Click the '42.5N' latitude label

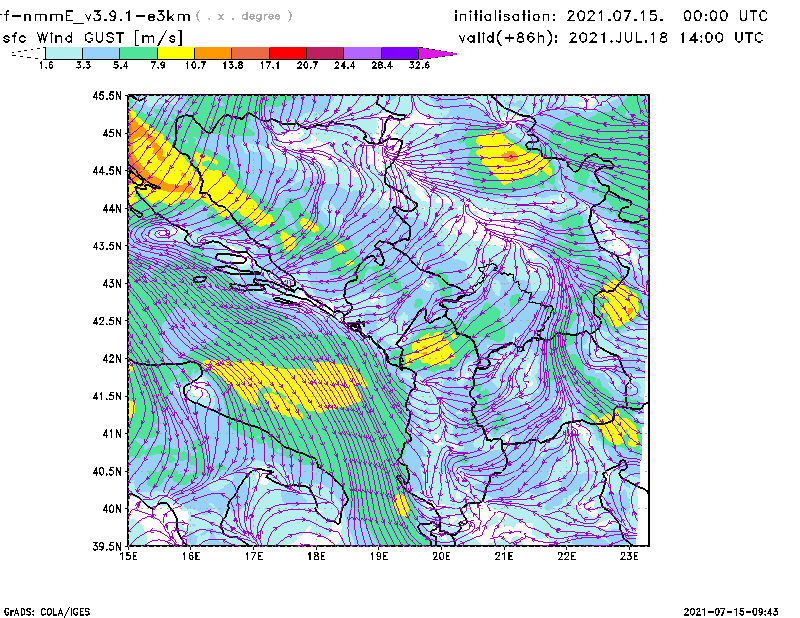click(x=107, y=321)
